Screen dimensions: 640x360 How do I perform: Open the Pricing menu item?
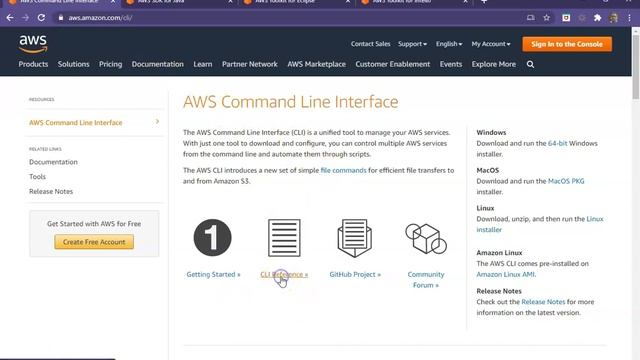tap(110, 64)
